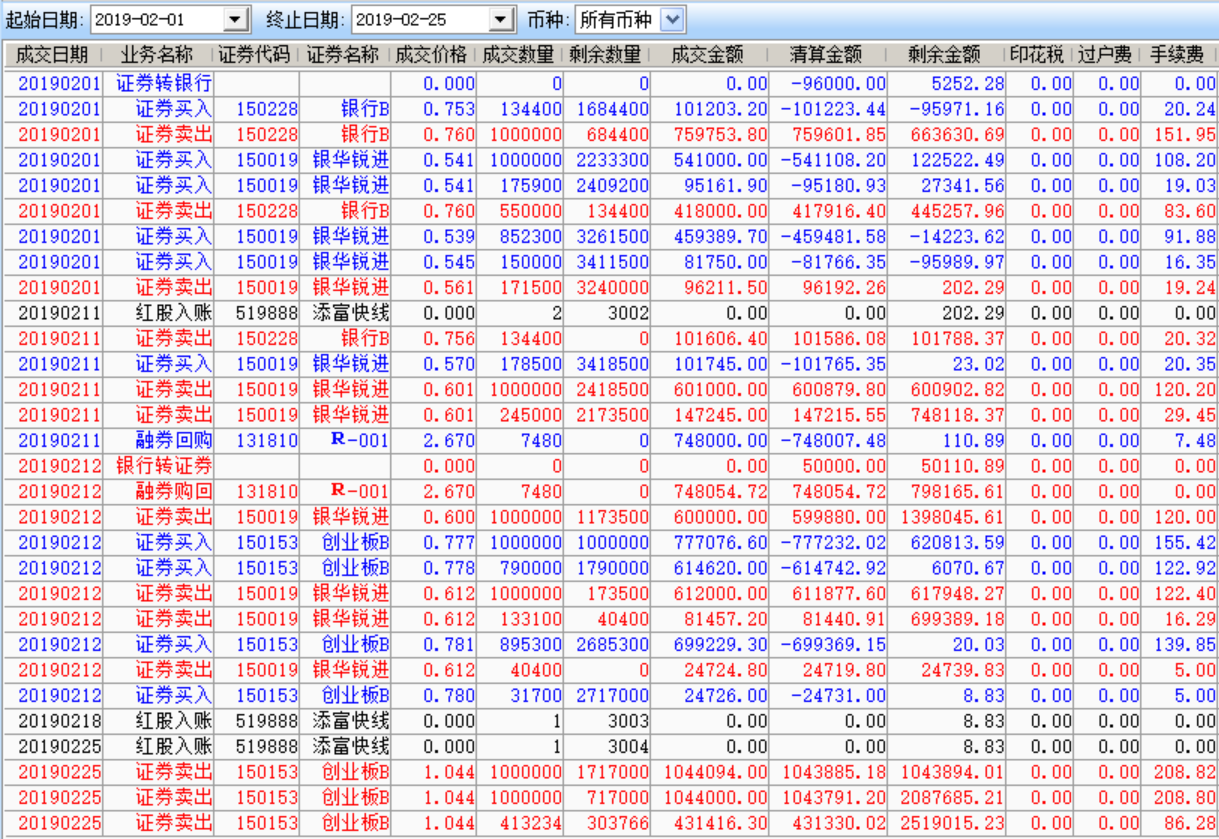
Task: Click transaction amount 699229.30
Action: tap(719, 645)
